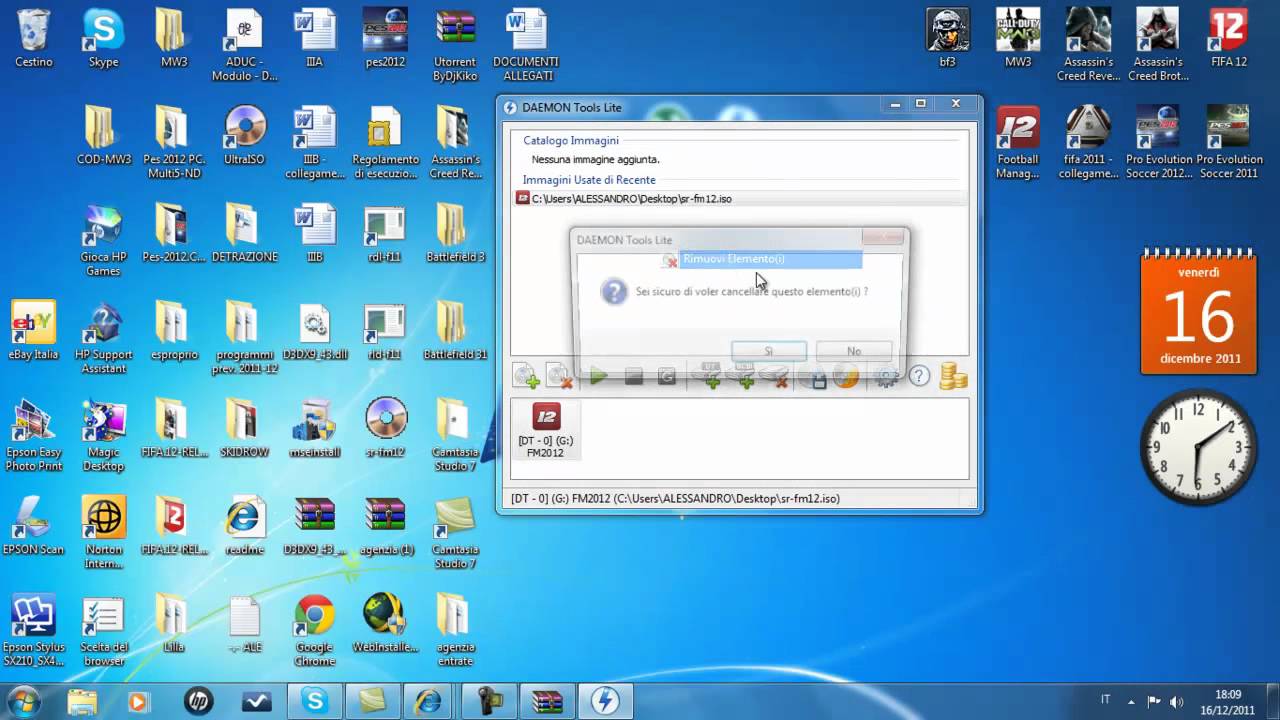Select the Utorrent ByDjKiko archive icon
Image resolution: width=1280 pixels, height=720 pixels.
[456, 45]
